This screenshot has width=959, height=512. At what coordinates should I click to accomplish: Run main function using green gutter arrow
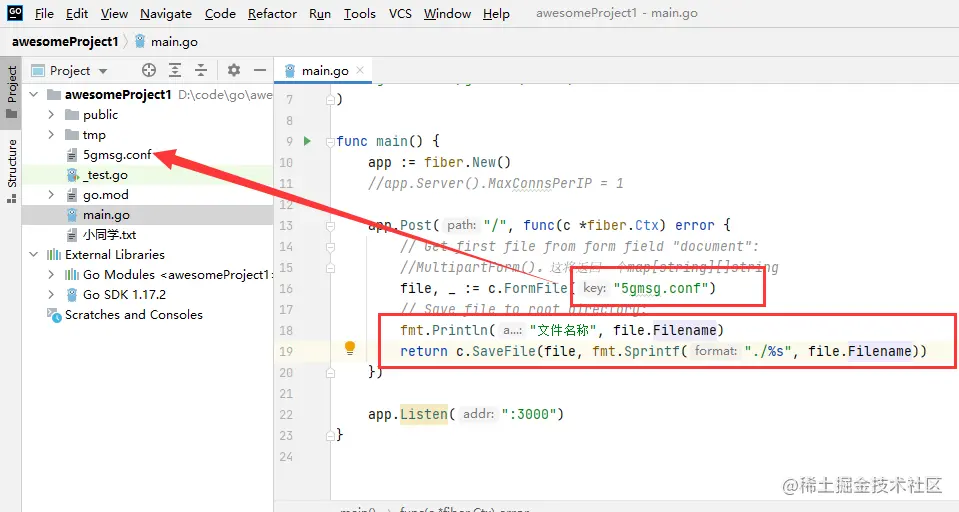[308, 141]
